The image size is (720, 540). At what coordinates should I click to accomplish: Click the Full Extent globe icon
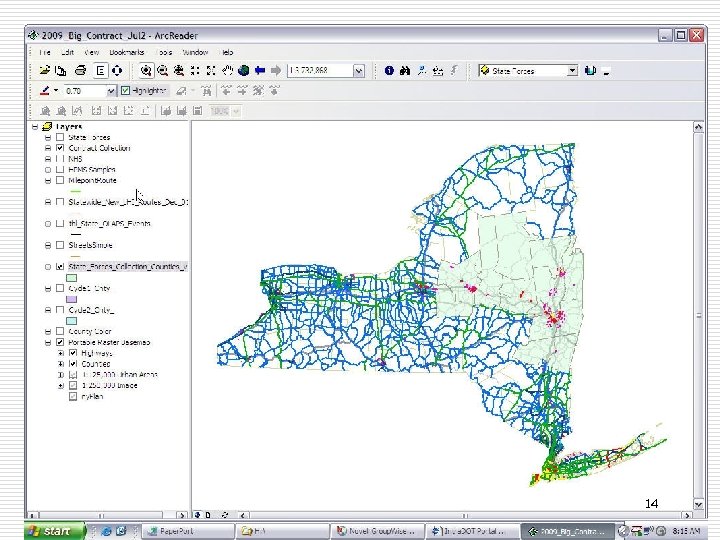(x=244, y=71)
